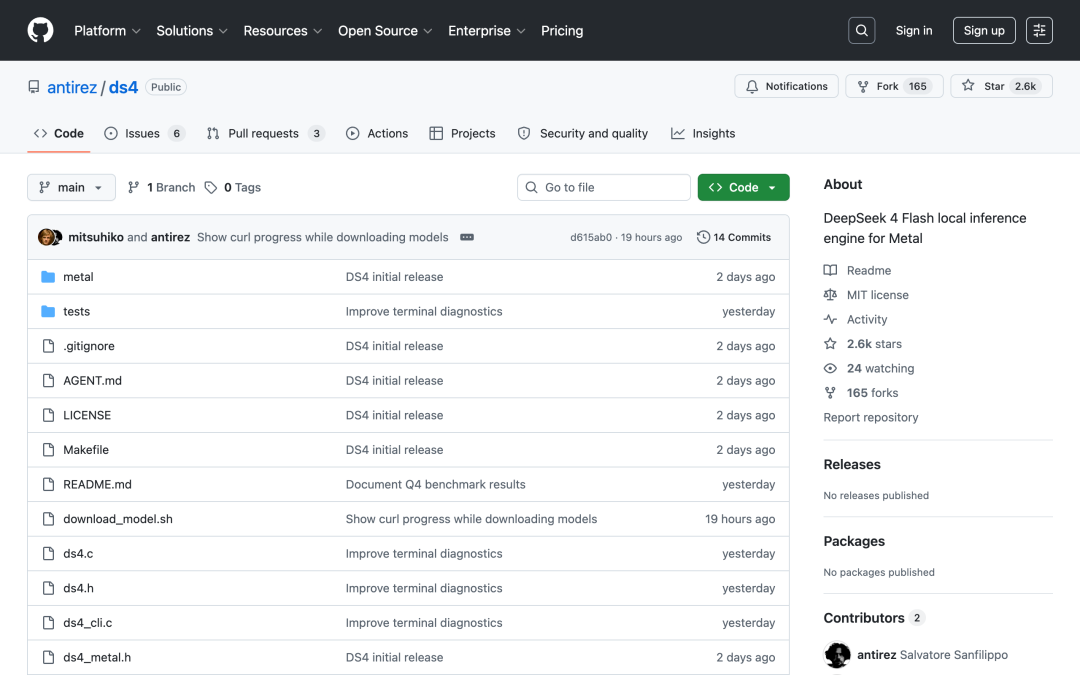Click the fork icon in Fork button
Screen dimensions: 1080x675
(x=863, y=86)
